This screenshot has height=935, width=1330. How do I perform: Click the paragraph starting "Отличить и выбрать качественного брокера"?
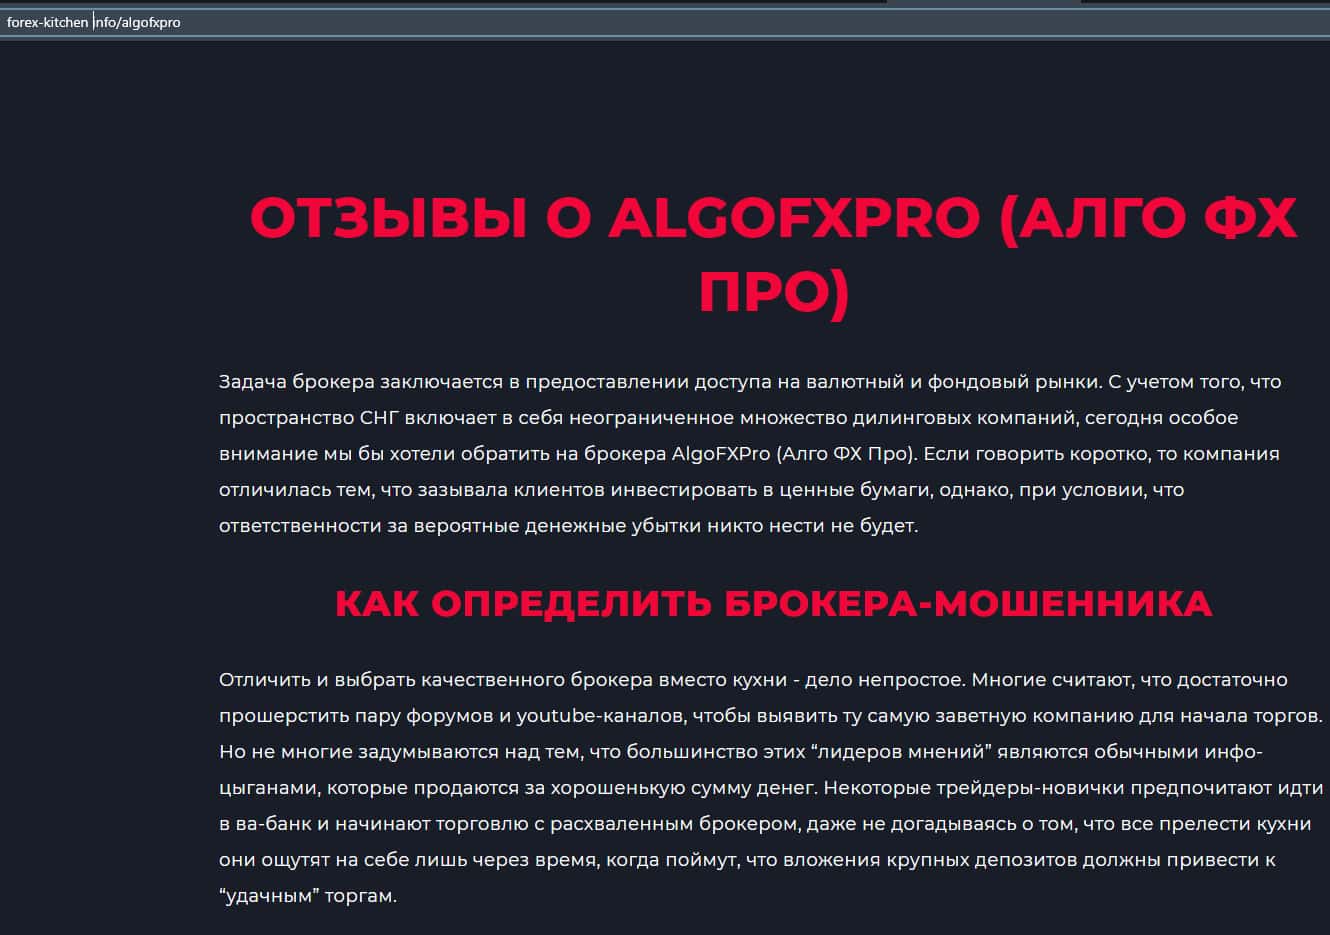click(771, 788)
